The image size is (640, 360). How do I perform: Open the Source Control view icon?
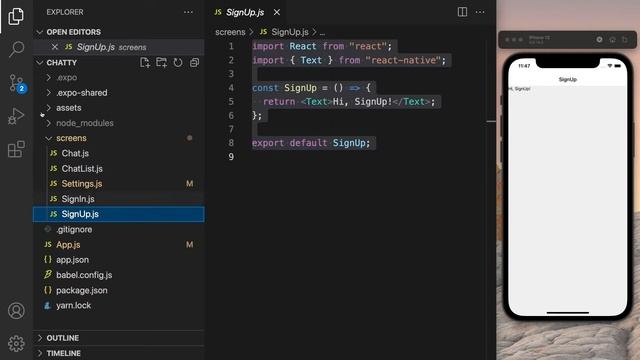click(16, 83)
